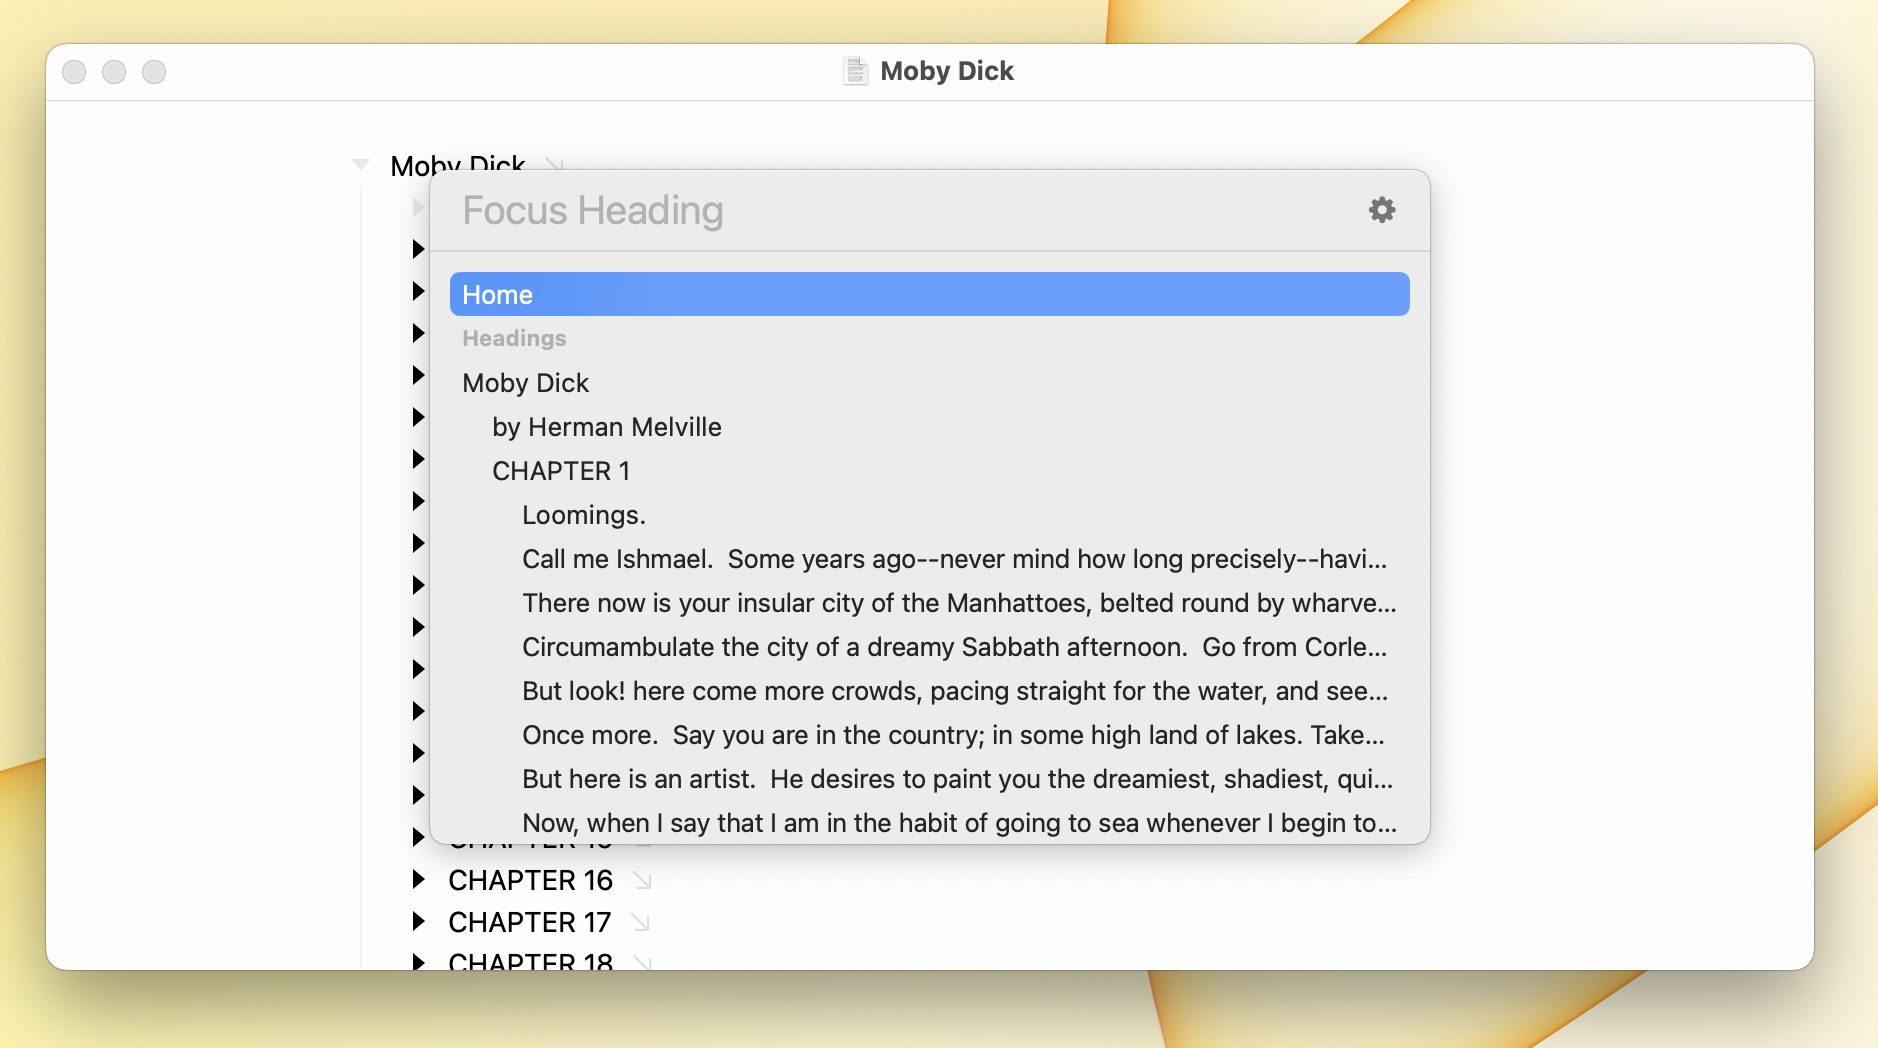
Task: Focus on the CHAPTER 1 heading
Action: coord(930,471)
